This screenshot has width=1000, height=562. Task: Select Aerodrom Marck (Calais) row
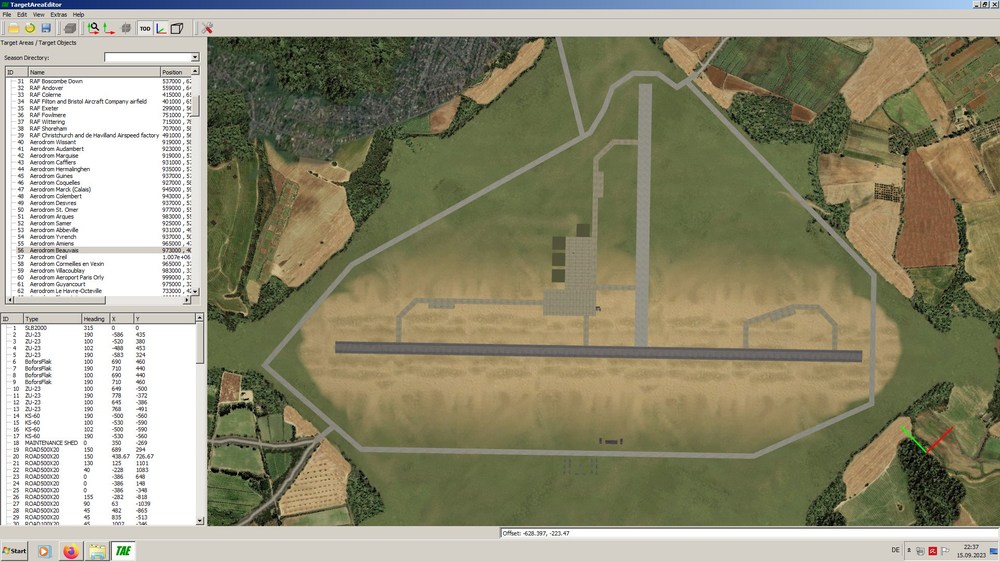[61, 189]
